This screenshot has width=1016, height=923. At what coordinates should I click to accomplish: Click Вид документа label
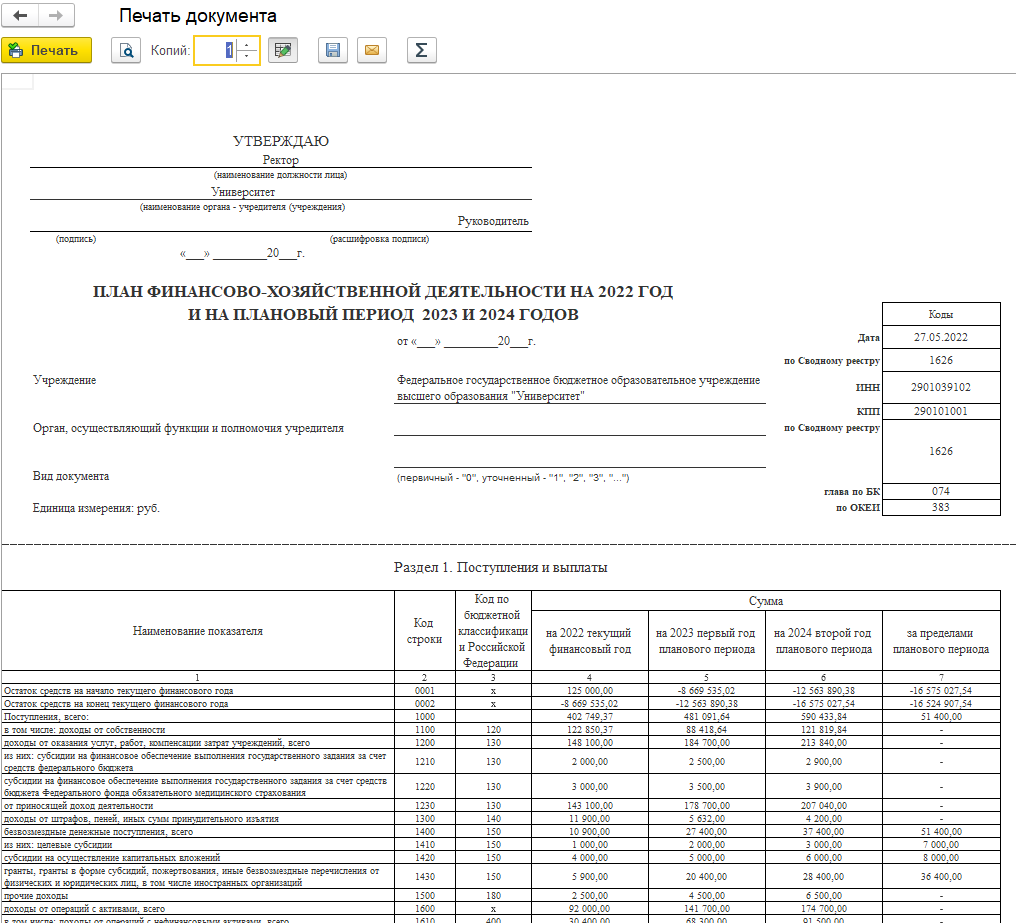pyautogui.click(x=71, y=476)
